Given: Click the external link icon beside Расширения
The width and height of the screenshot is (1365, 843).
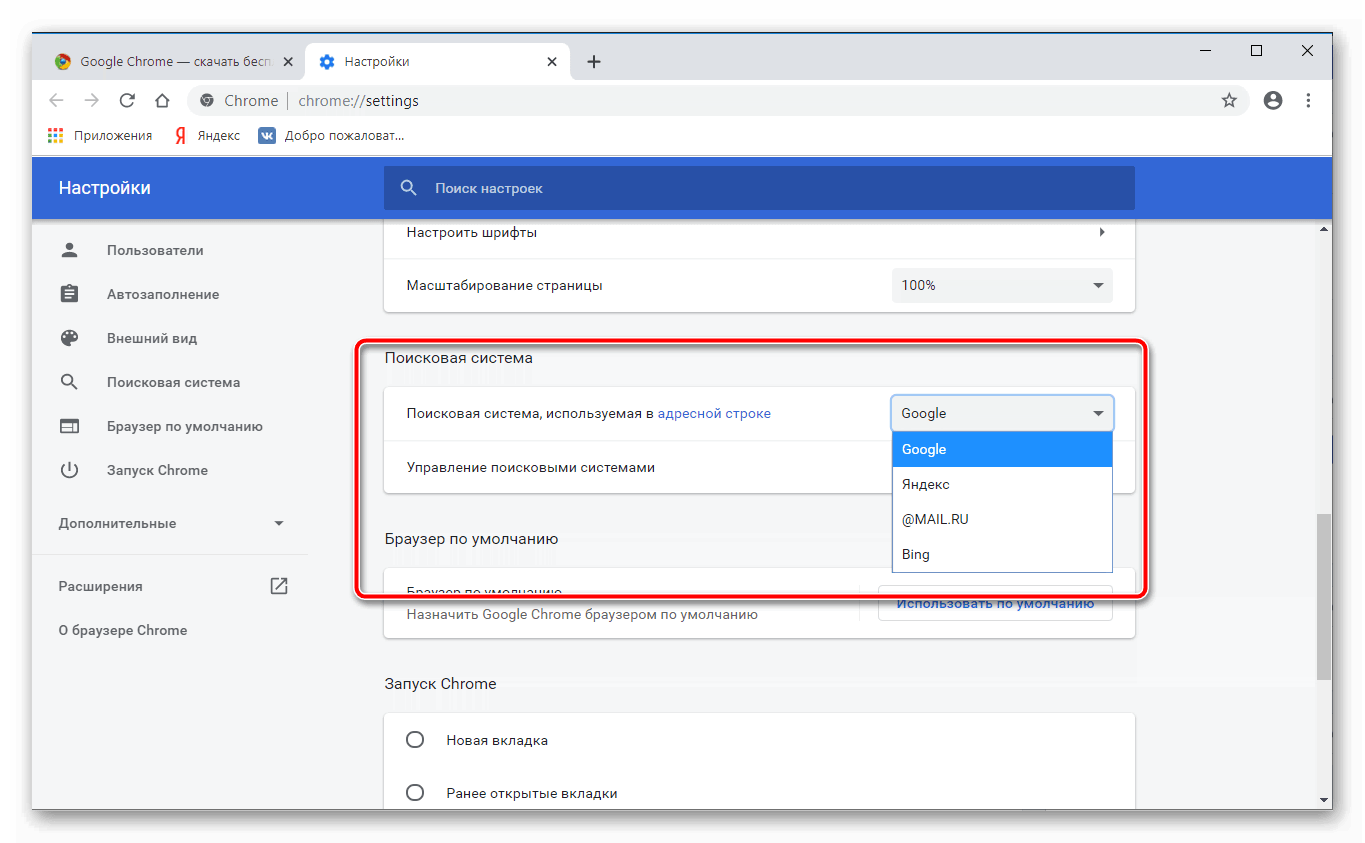Looking at the screenshot, I should (279, 586).
